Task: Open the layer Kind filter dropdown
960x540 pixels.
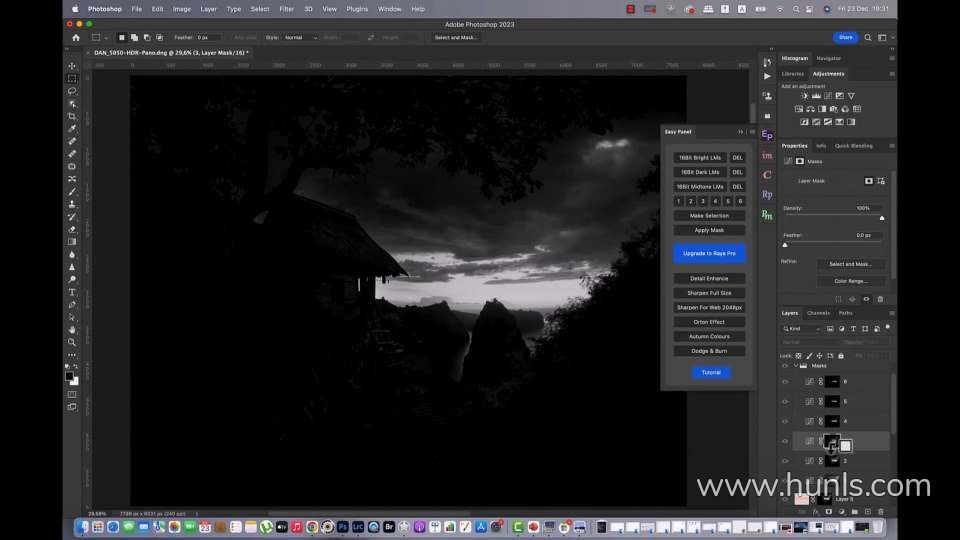Action: coord(803,328)
